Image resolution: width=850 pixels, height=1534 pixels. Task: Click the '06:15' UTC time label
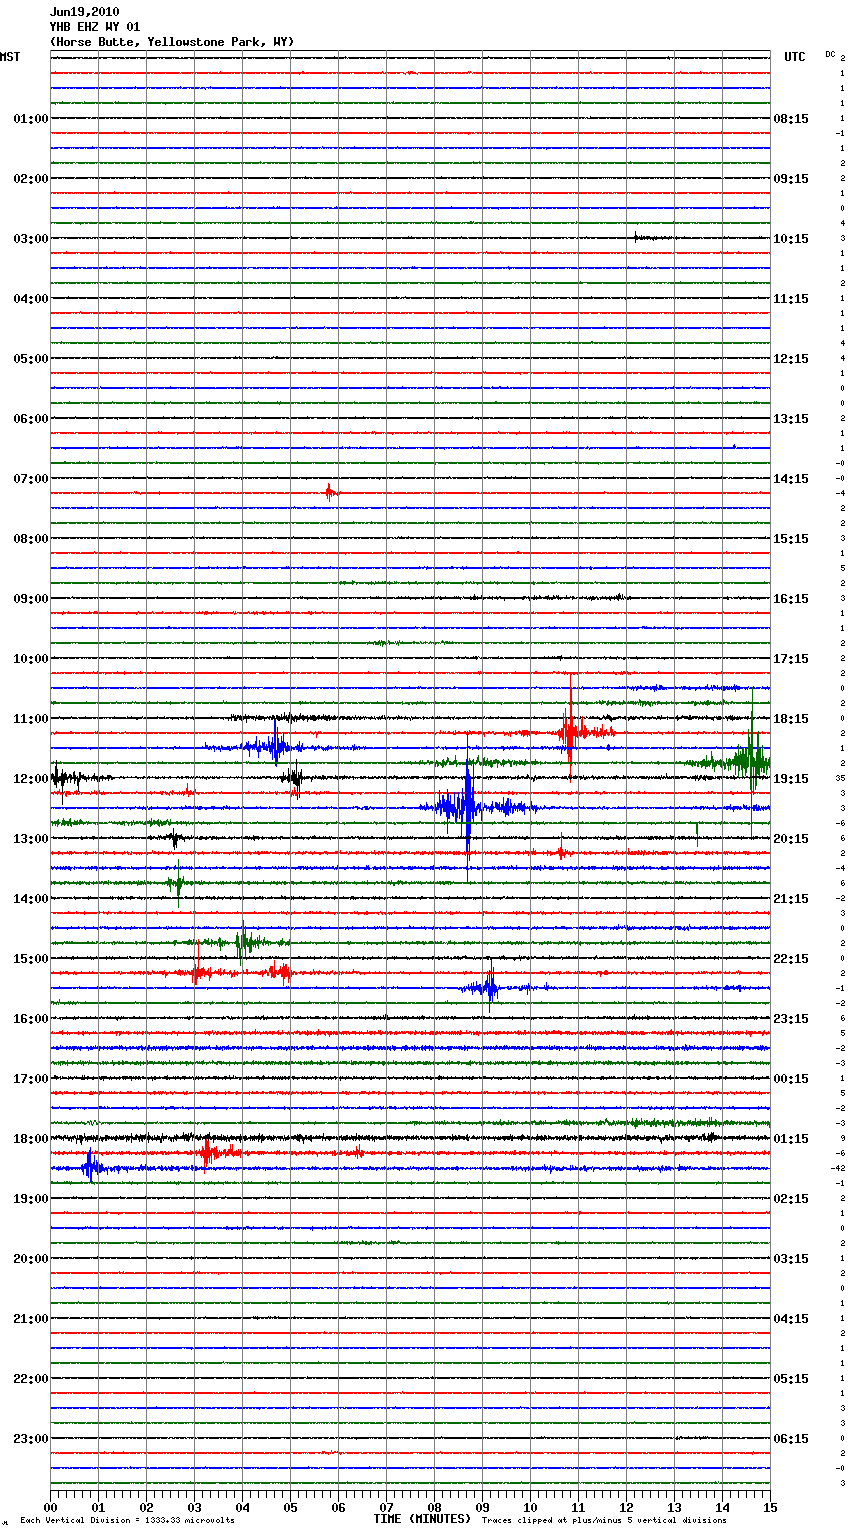791,1439
